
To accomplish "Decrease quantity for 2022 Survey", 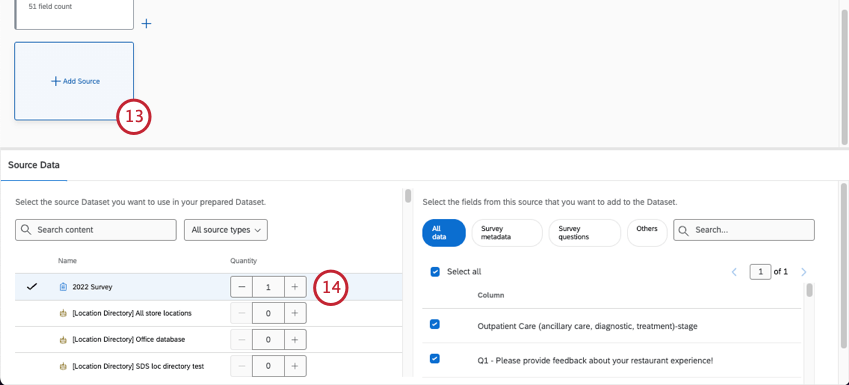I will 241,287.
